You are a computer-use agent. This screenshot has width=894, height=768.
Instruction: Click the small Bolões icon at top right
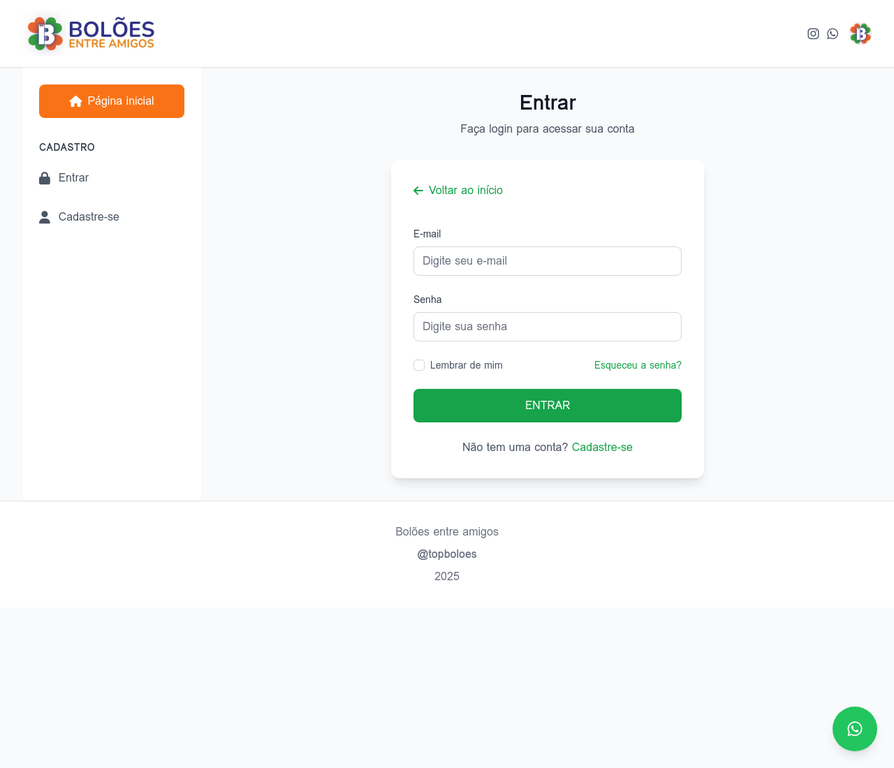click(860, 33)
